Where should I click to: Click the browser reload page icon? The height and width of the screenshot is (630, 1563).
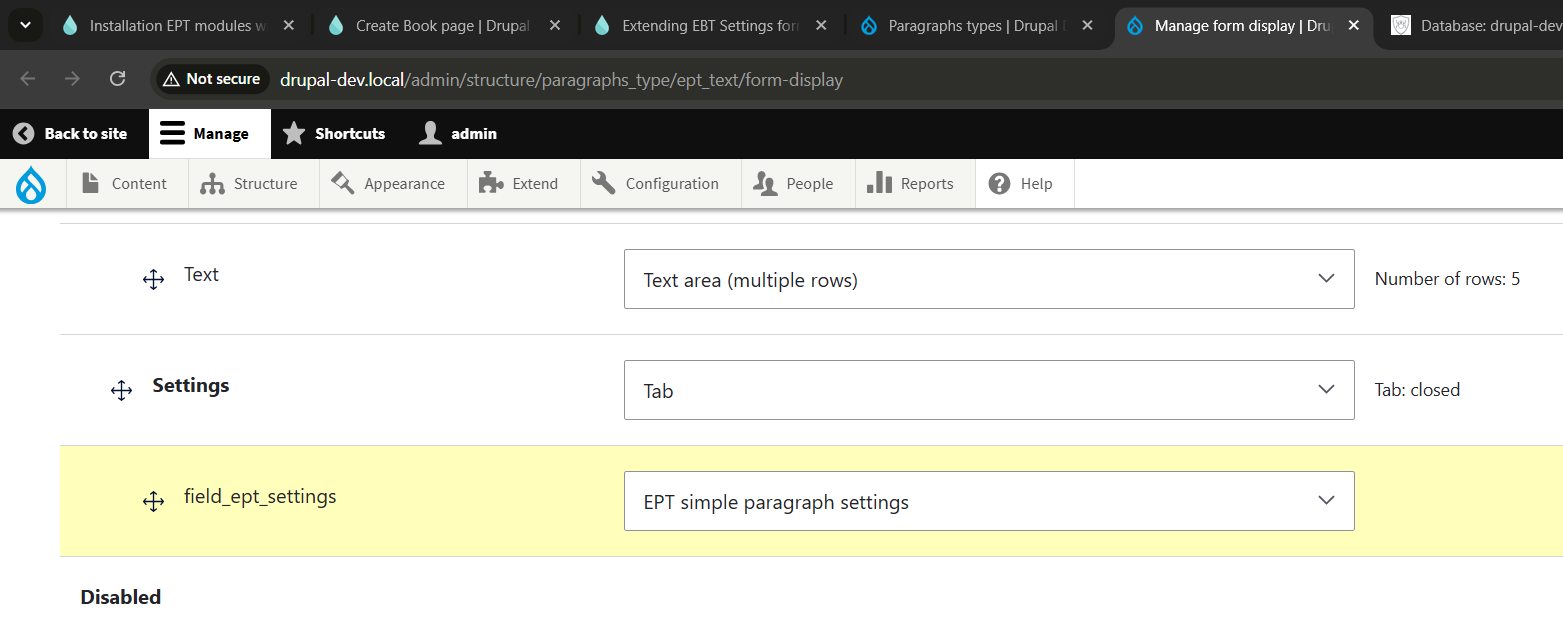117,79
